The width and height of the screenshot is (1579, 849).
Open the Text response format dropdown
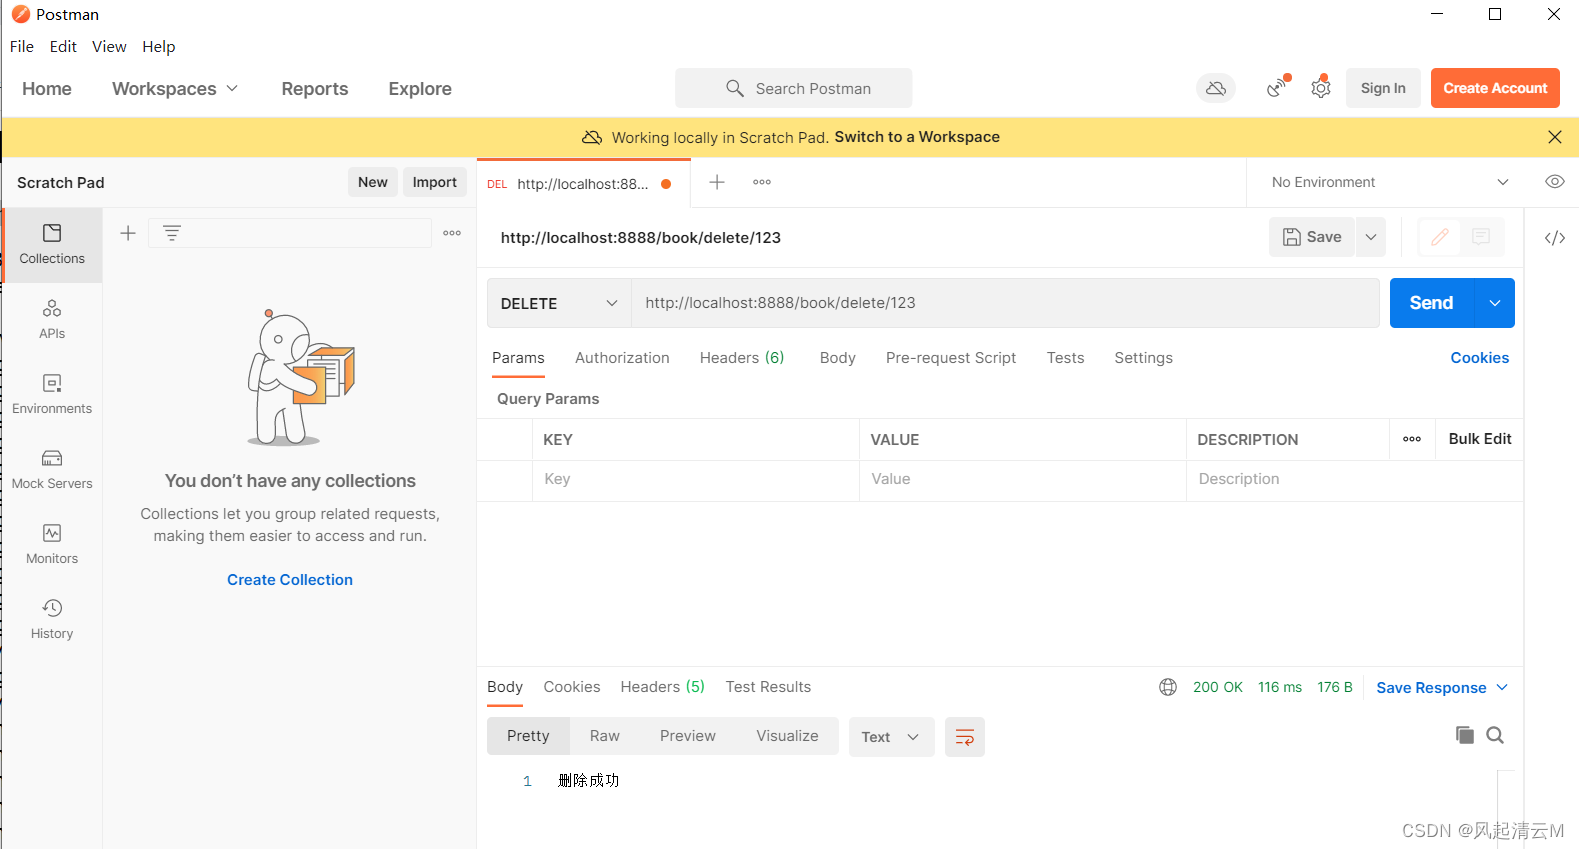(891, 737)
